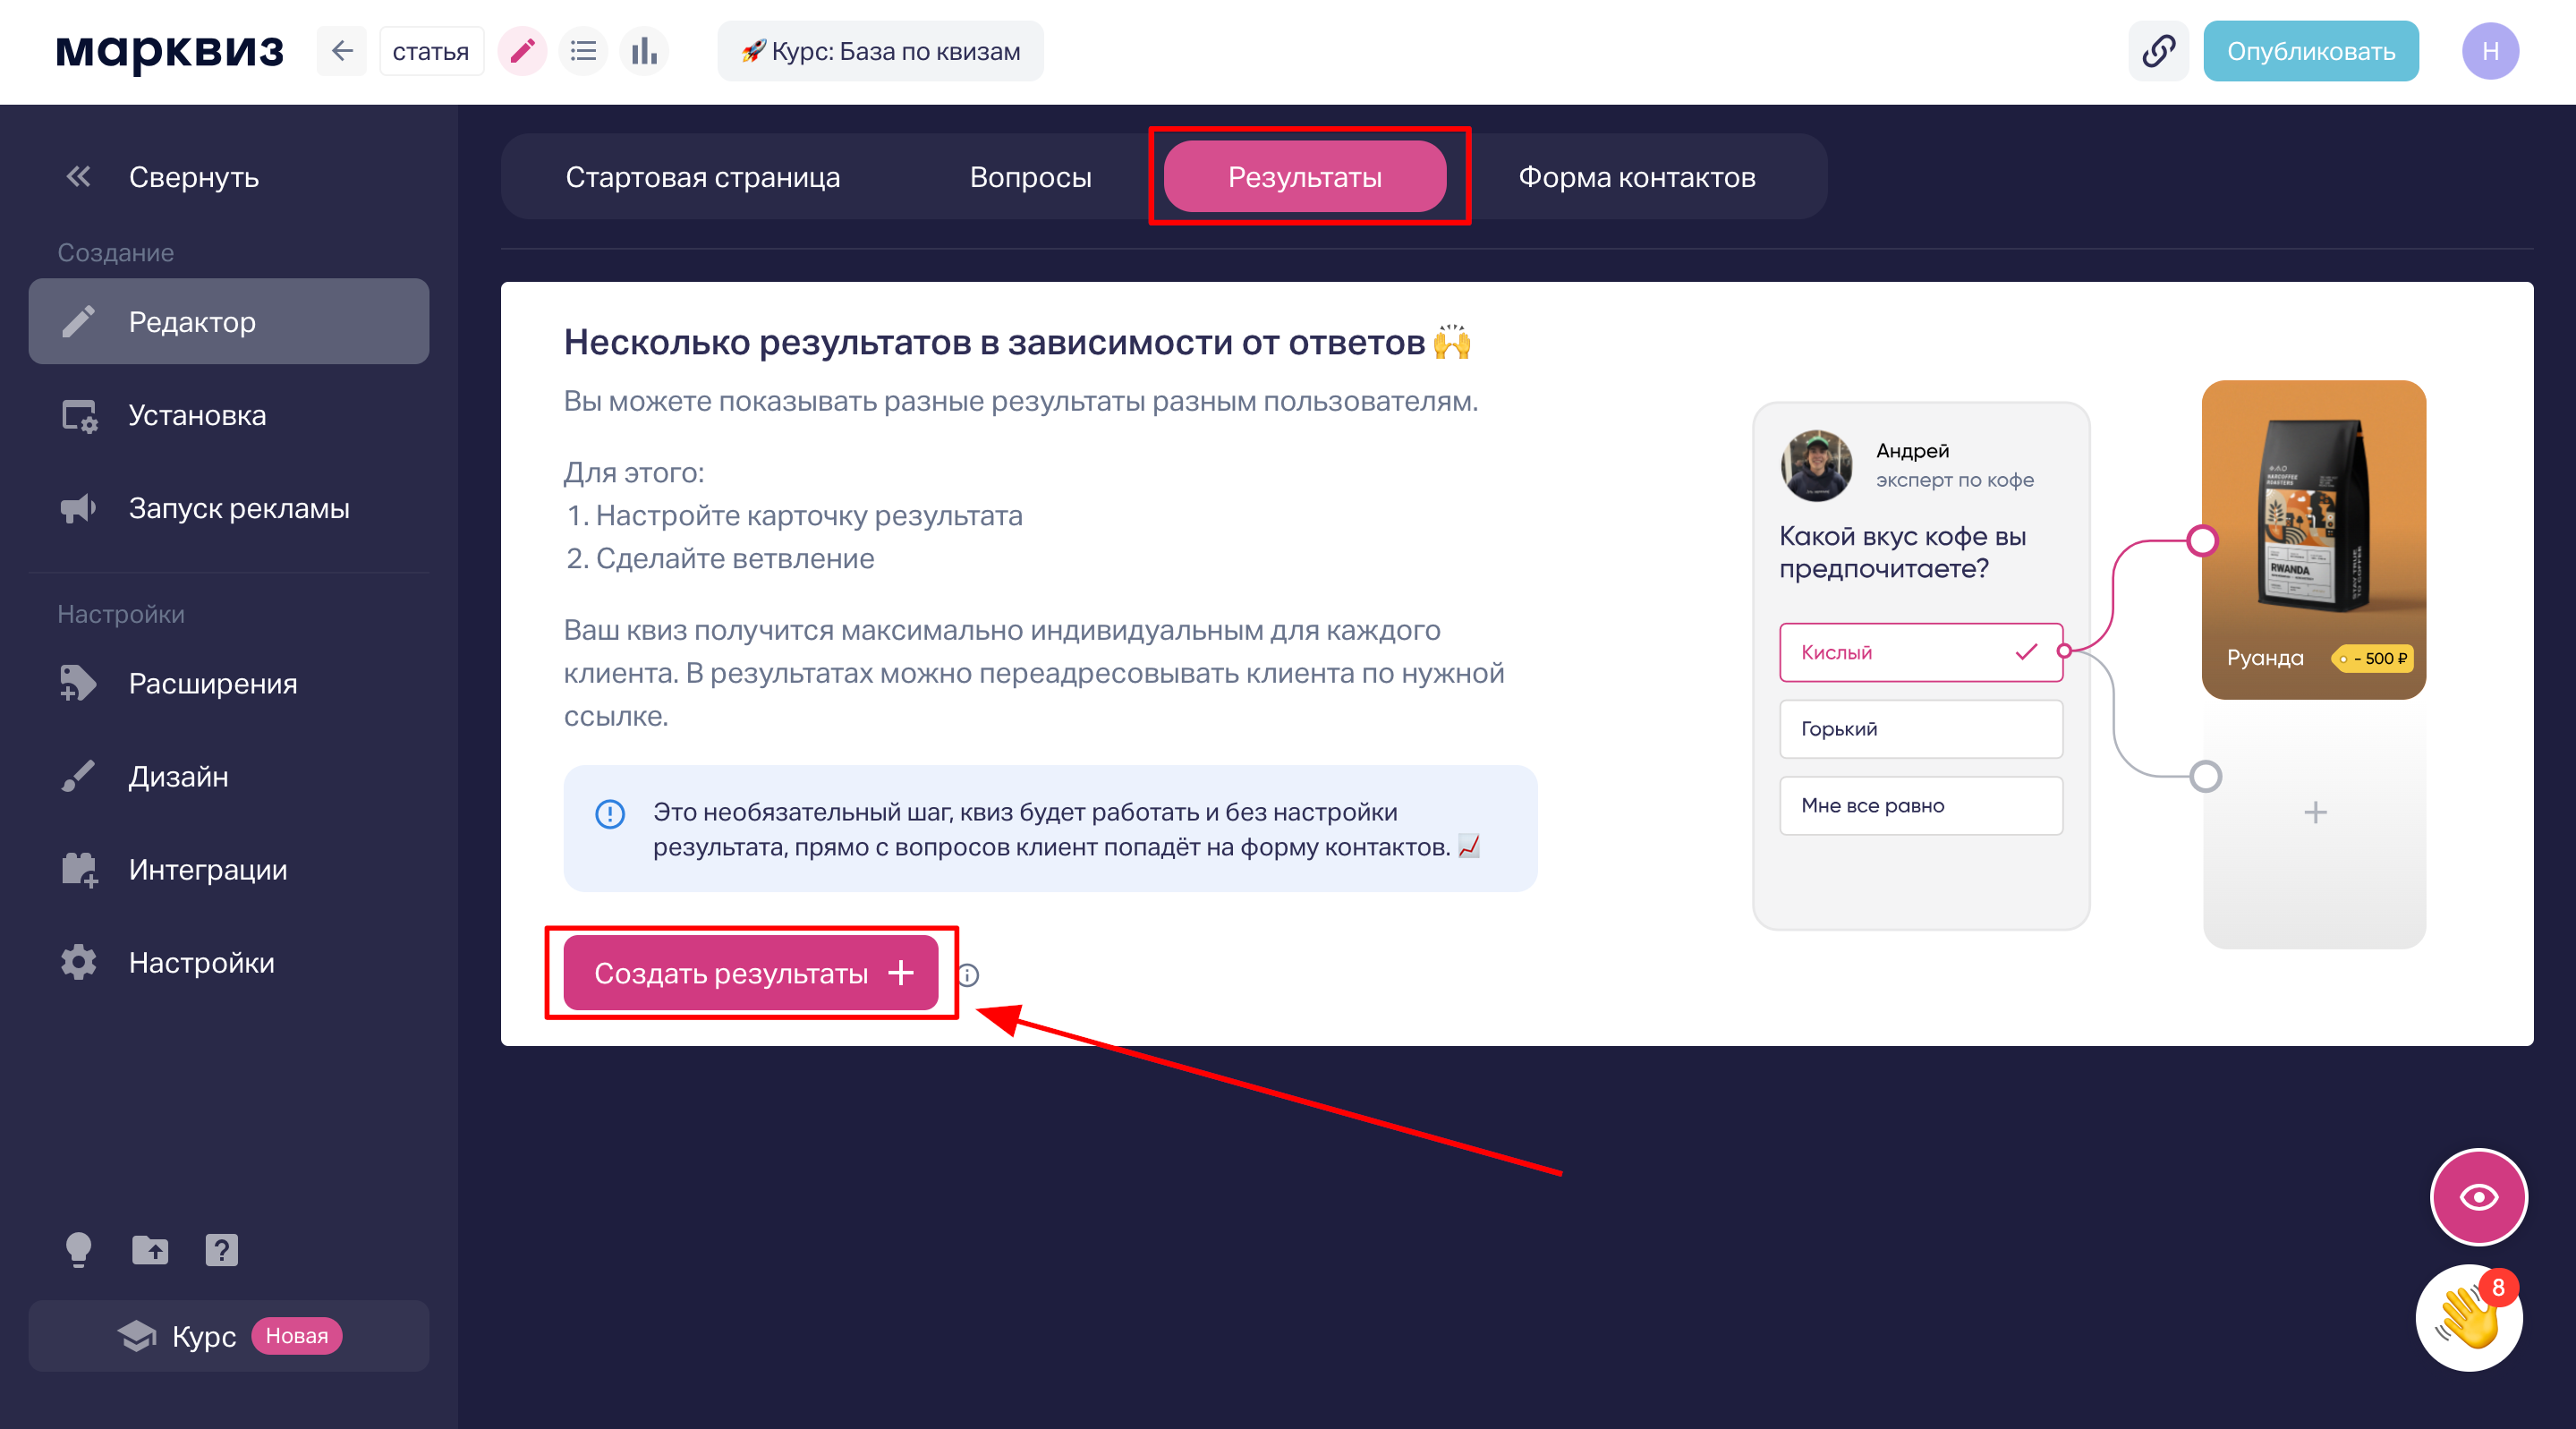
Task: Click Создать результаты button
Action: coord(753,972)
